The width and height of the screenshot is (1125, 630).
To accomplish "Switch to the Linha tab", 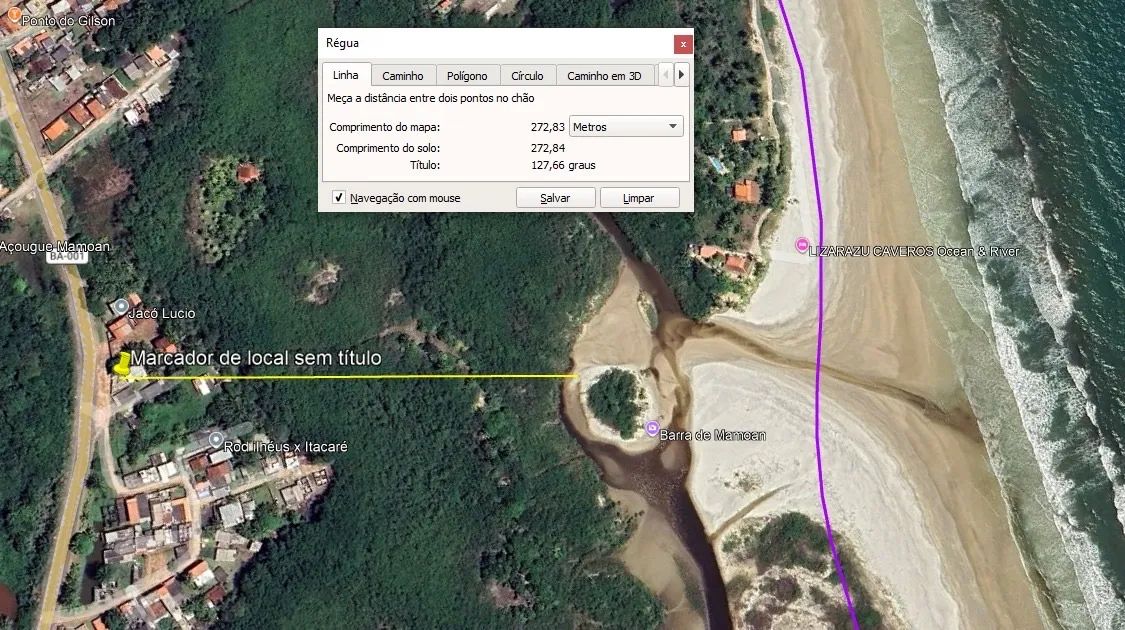I will pos(346,75).
